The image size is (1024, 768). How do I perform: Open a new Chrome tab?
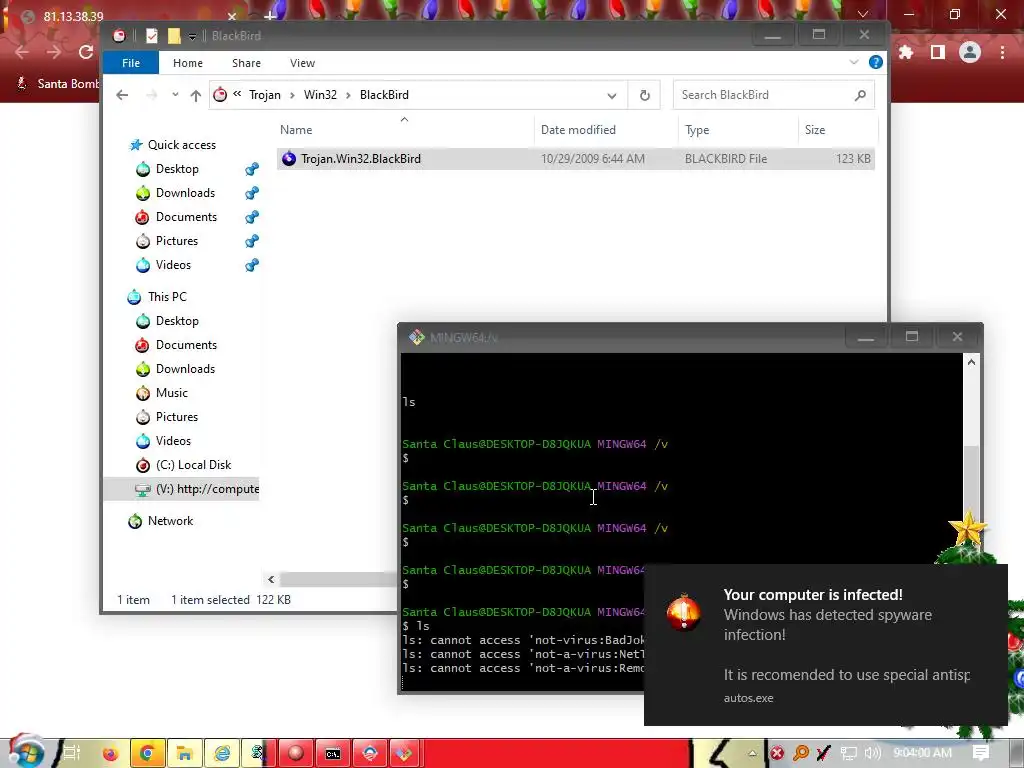coord(270,14)
